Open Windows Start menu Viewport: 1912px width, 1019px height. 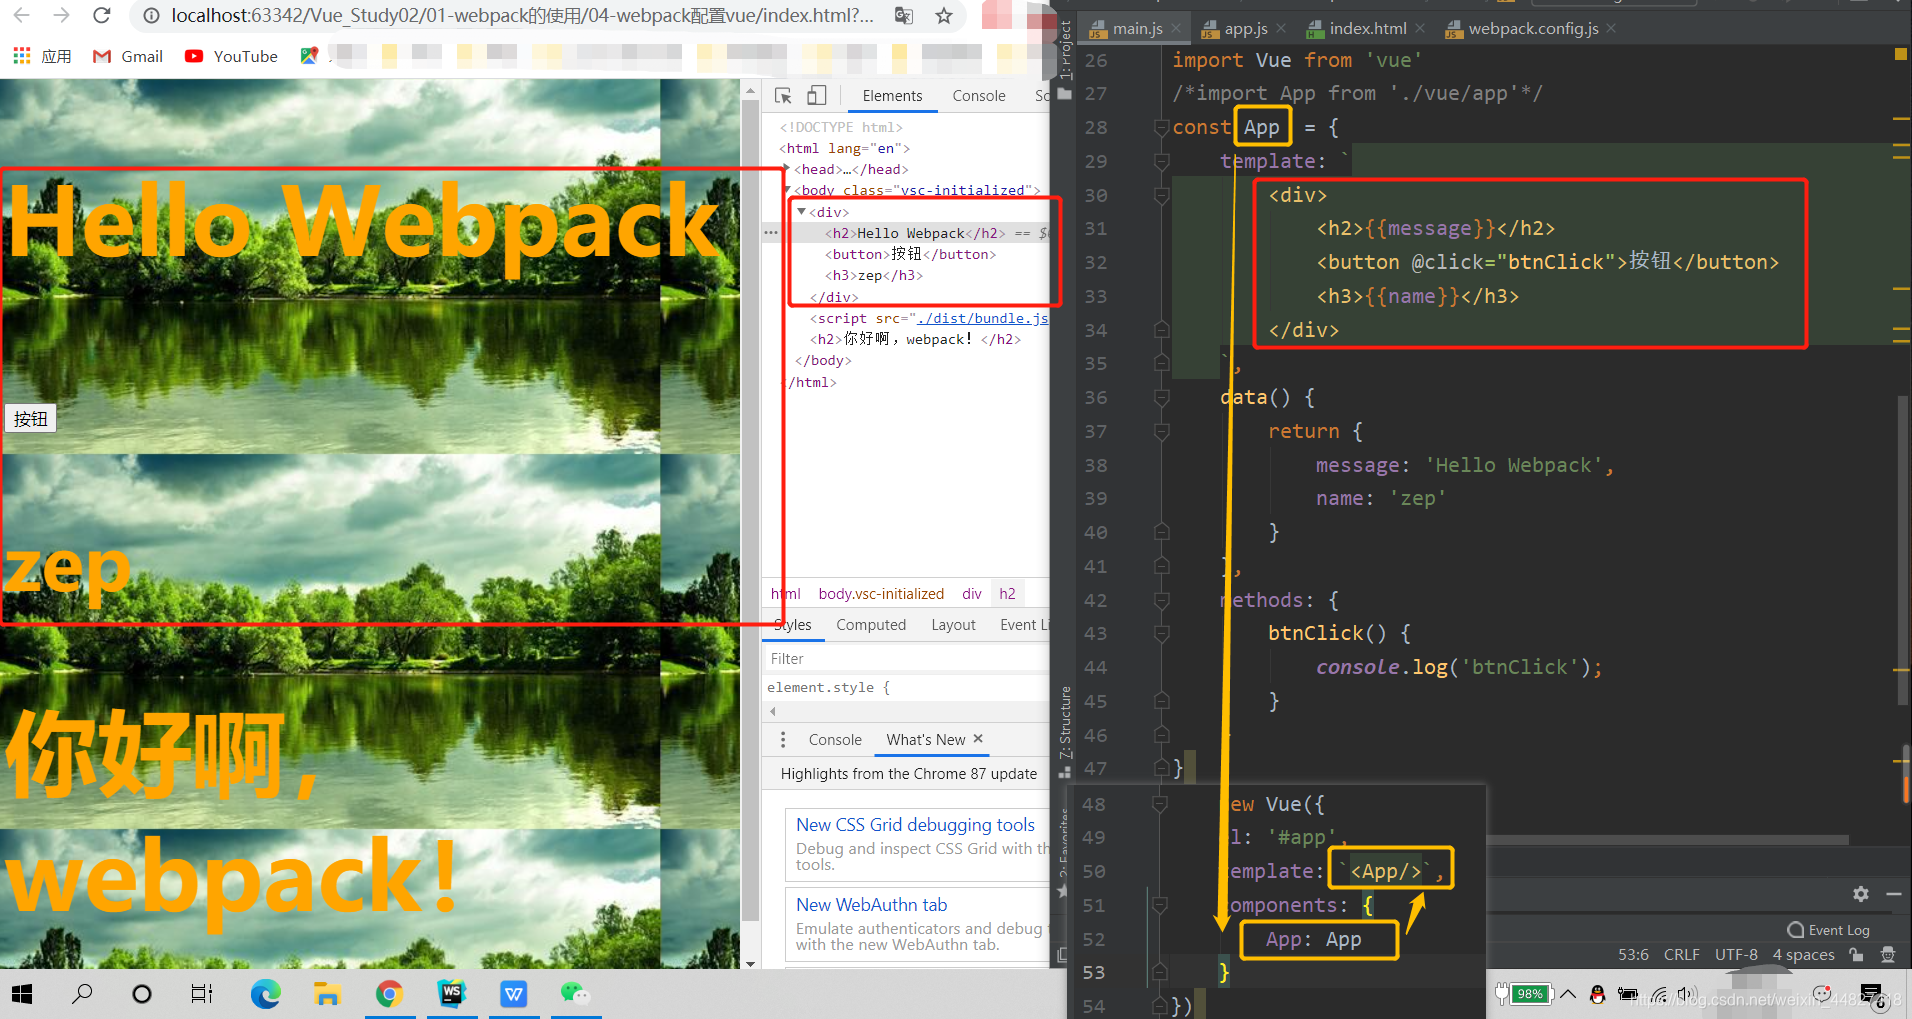[22, 994]
